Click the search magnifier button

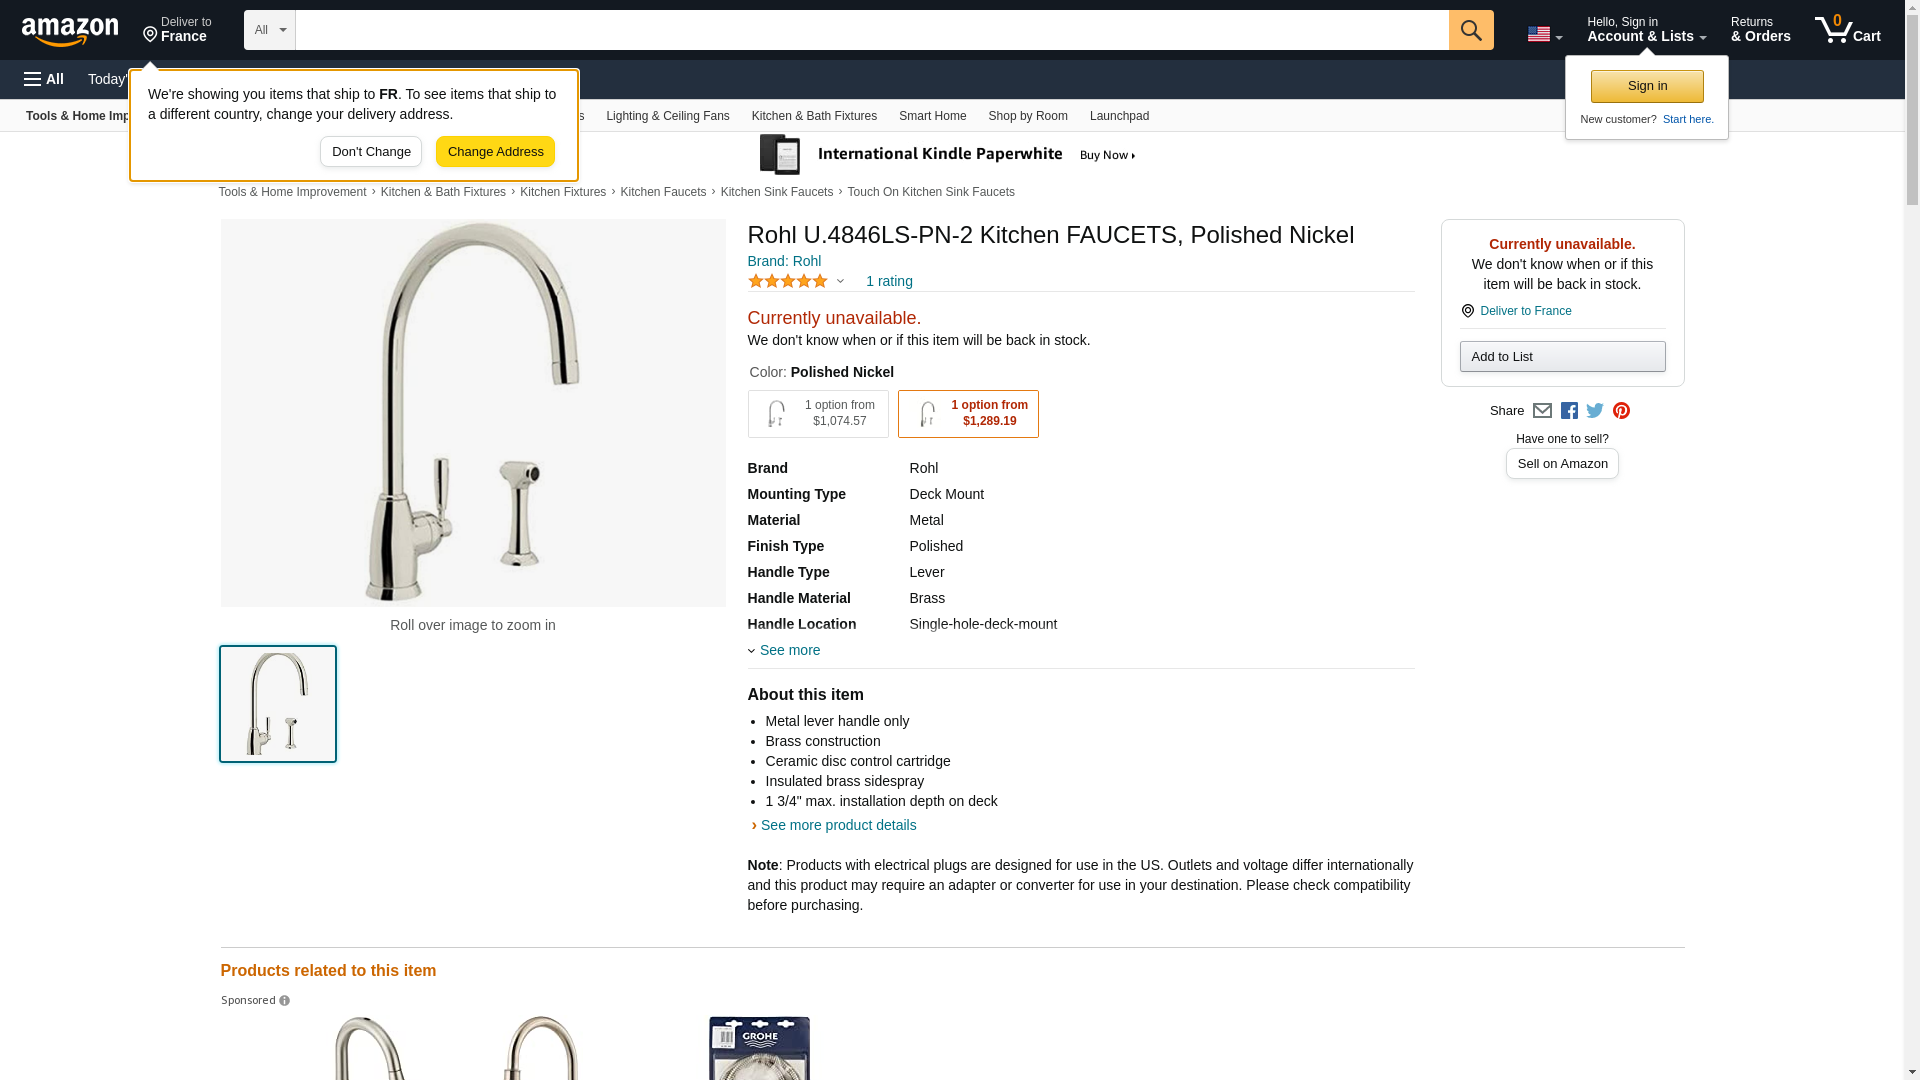(1471, 30)
